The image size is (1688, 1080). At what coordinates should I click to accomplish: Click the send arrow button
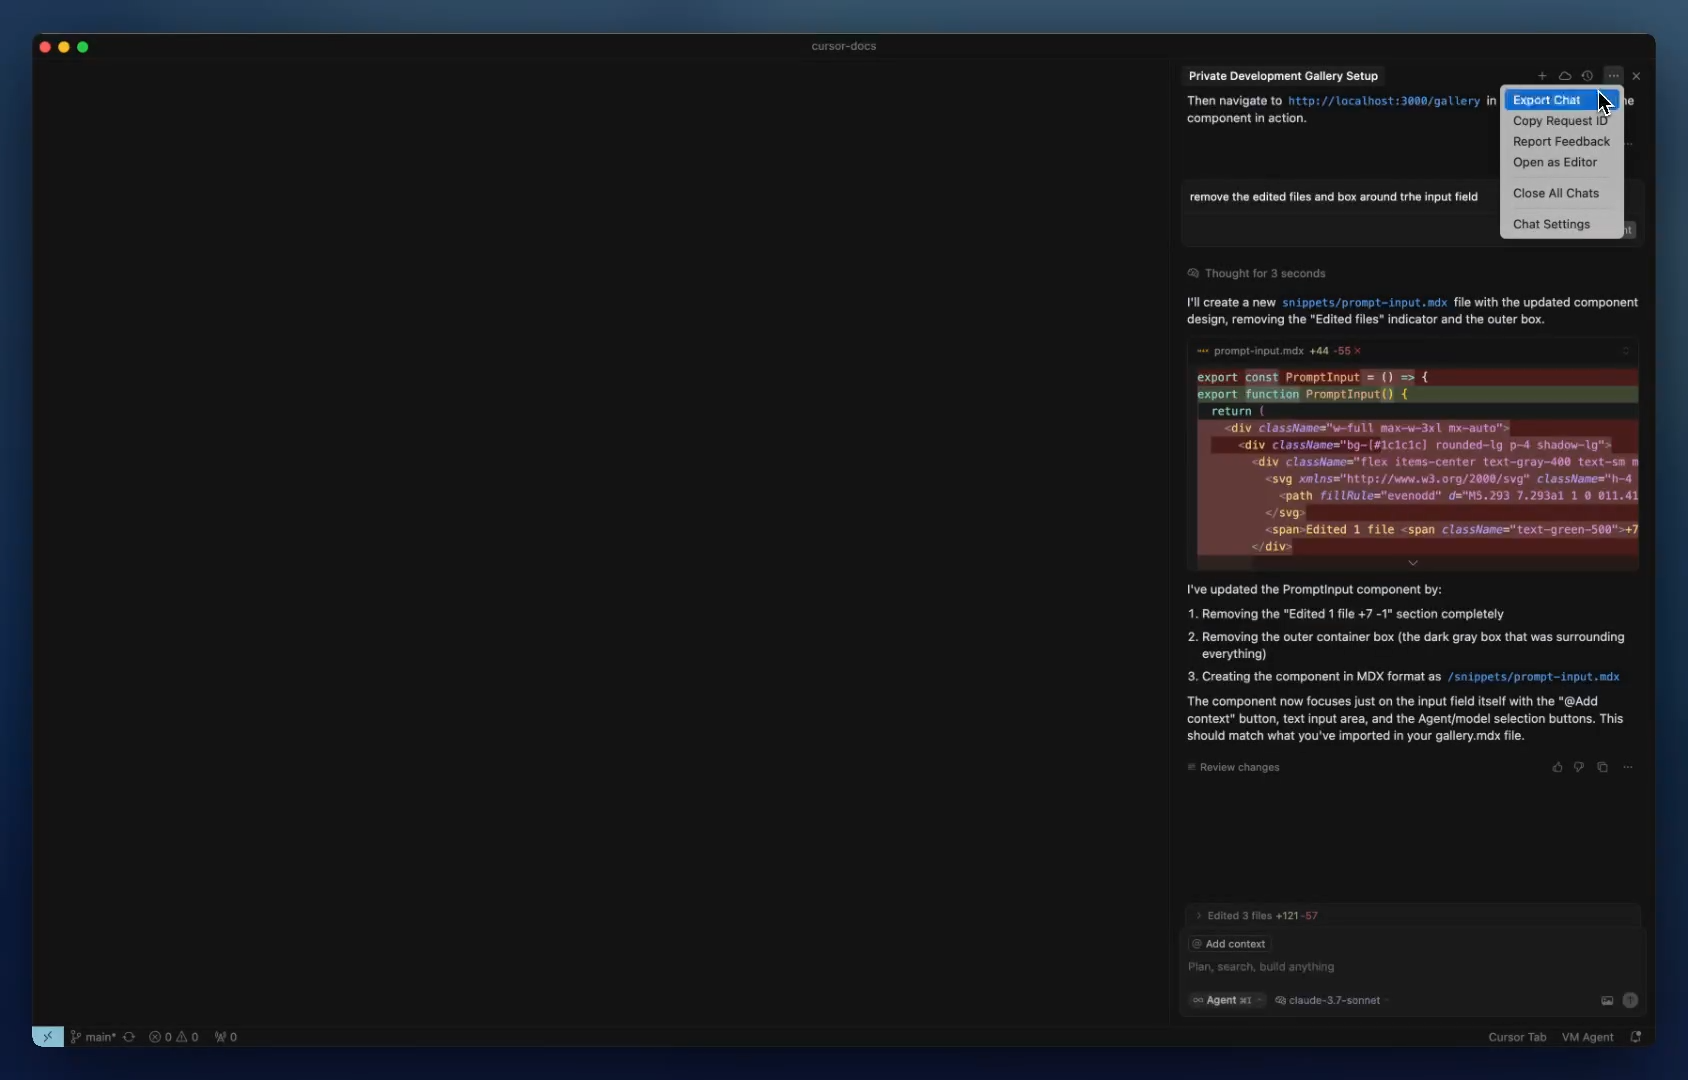click(x=1630, y=1001)
